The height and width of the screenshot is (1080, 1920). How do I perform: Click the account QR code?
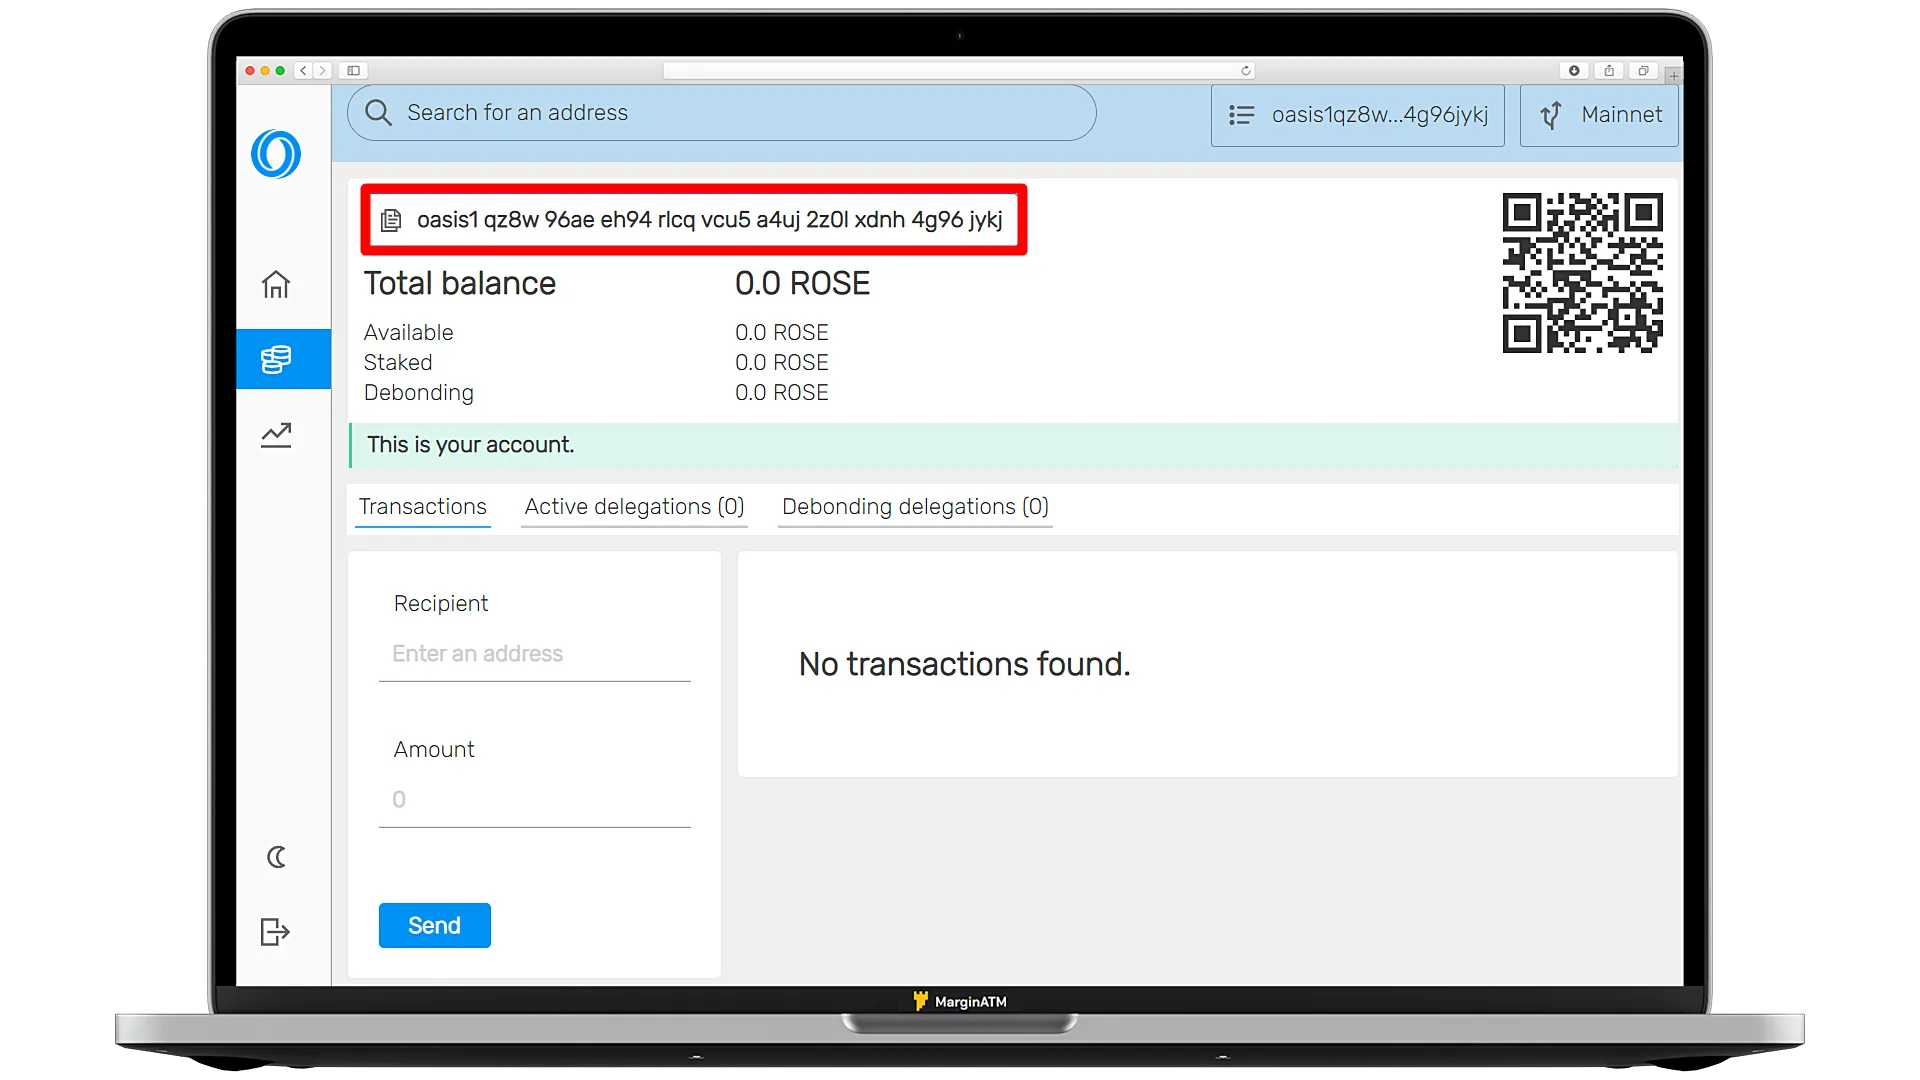[1582, 273]
